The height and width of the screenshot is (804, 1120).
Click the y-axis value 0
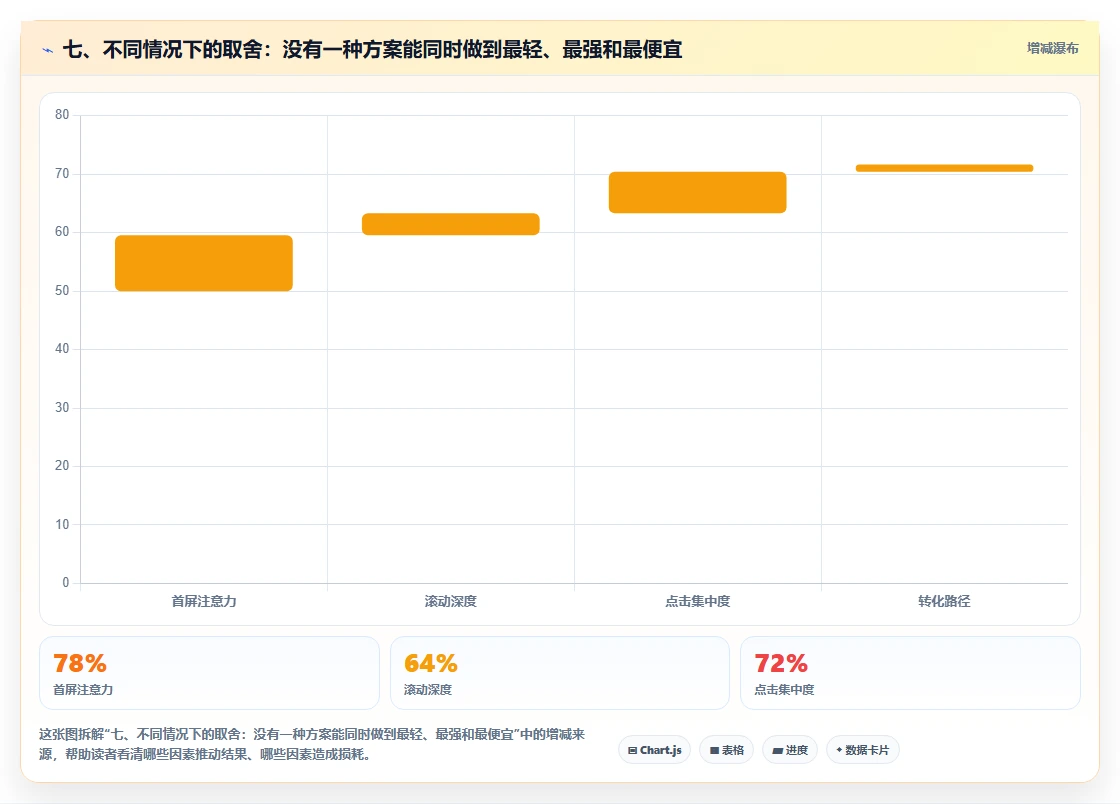pos(66,583)
